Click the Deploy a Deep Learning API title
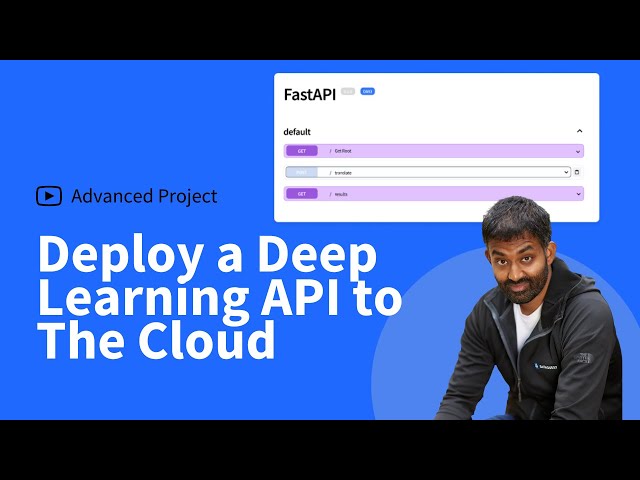The width and height of the screenshot is (640, 480). pos(220,298)
